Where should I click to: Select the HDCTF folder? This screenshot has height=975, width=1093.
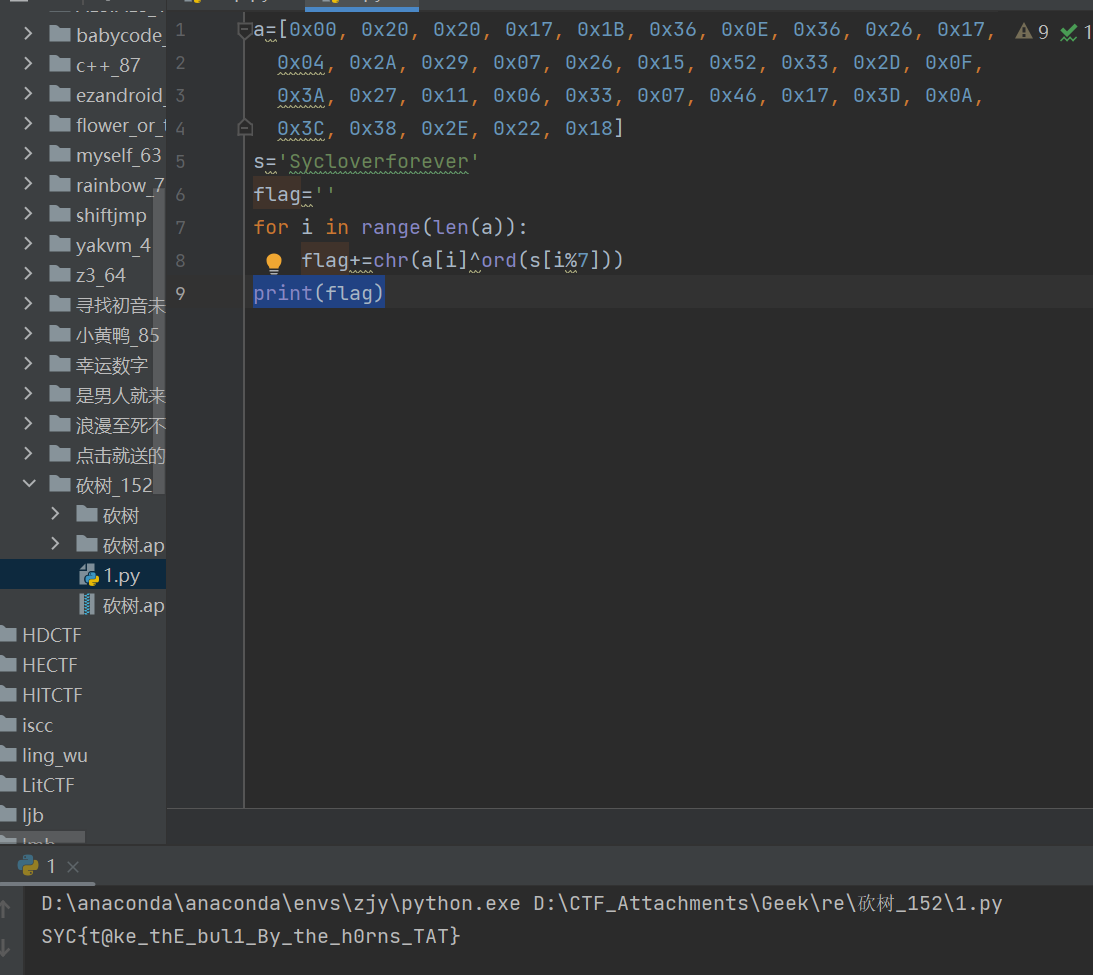pos(51,635)
